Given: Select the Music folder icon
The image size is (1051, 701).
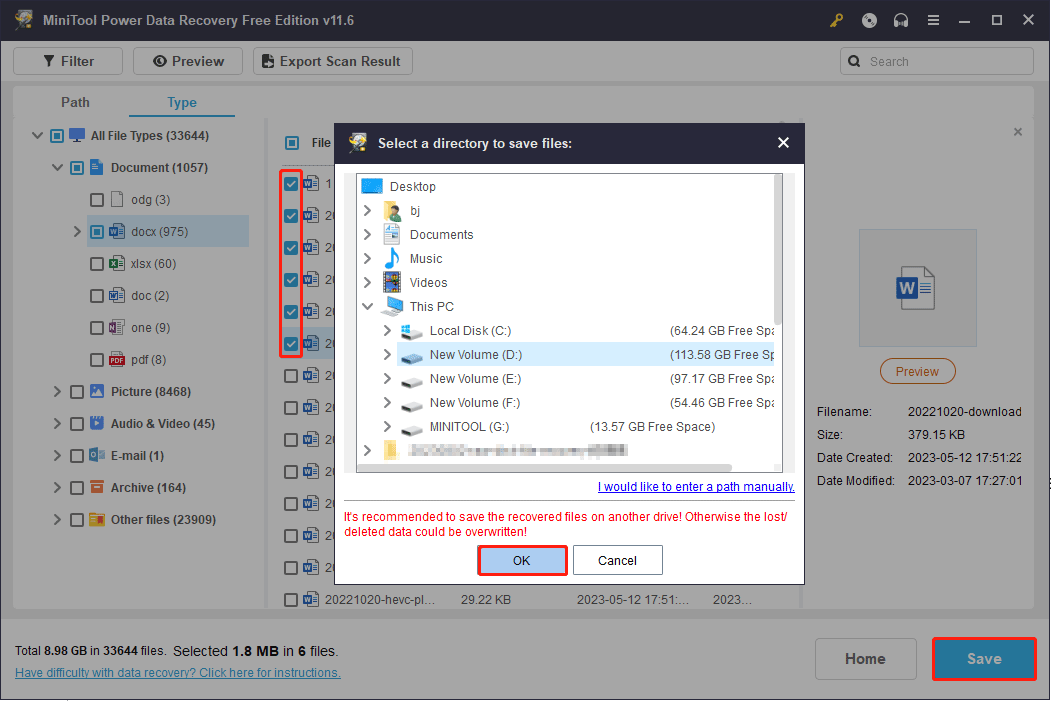Looking at the screenshot, I should 392,259.
